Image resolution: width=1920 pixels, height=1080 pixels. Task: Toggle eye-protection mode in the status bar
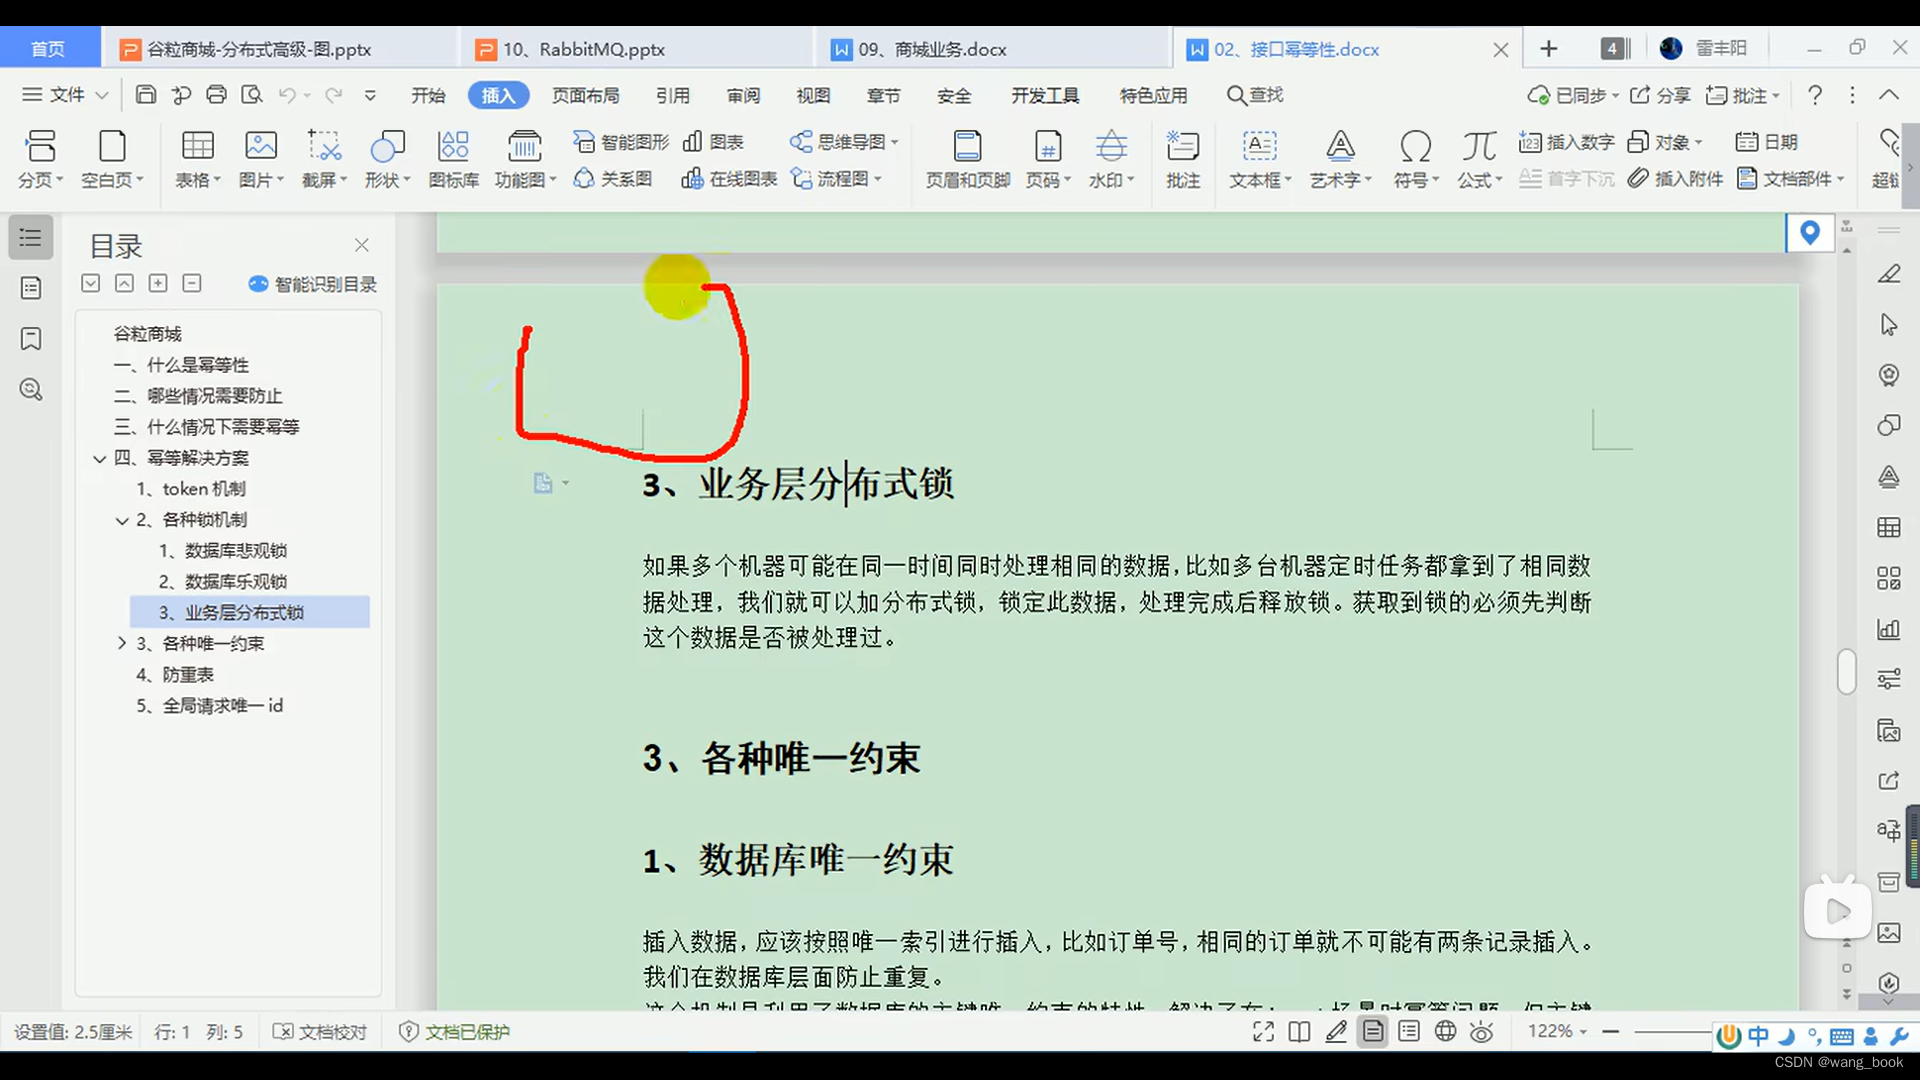click(x=1481, y=1031)
